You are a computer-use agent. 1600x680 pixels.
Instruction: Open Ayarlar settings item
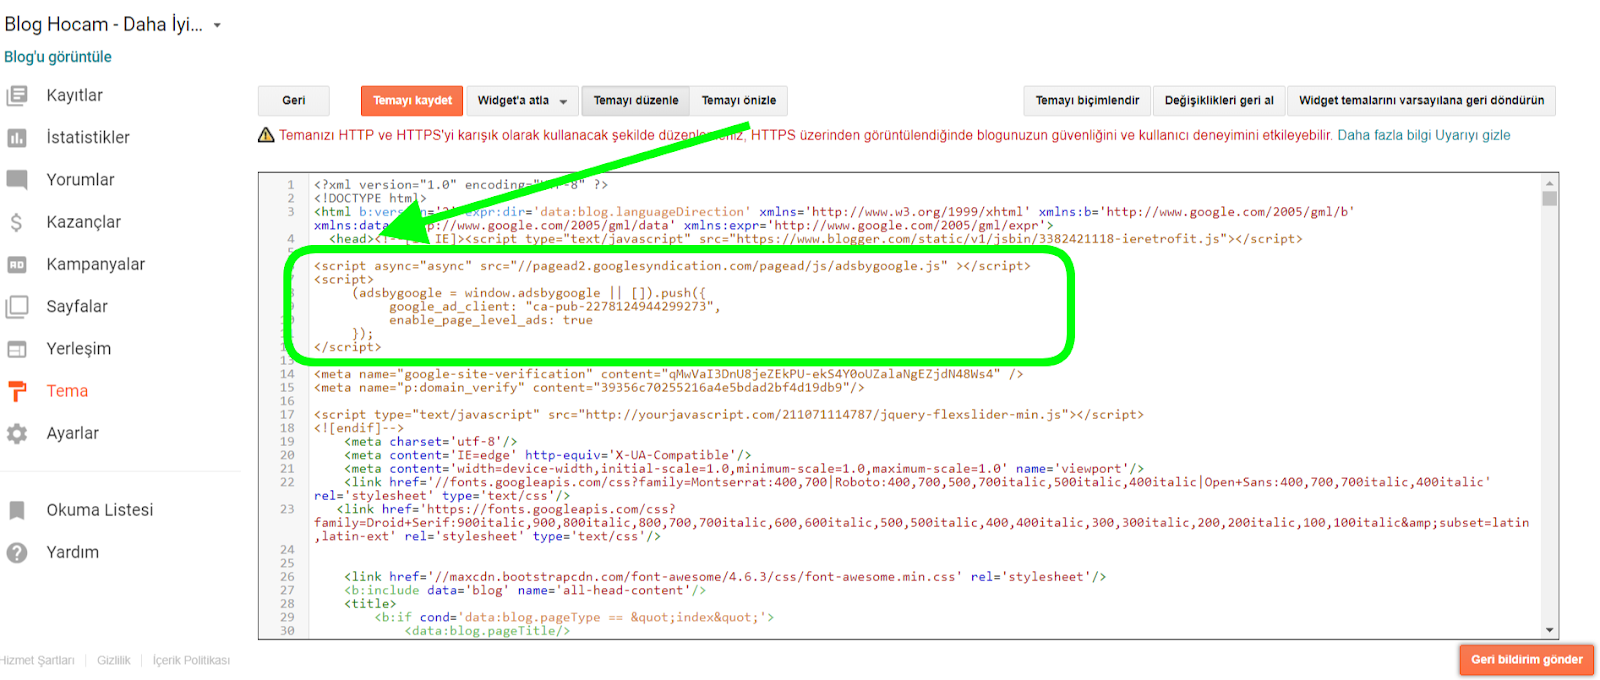point(73,433)
